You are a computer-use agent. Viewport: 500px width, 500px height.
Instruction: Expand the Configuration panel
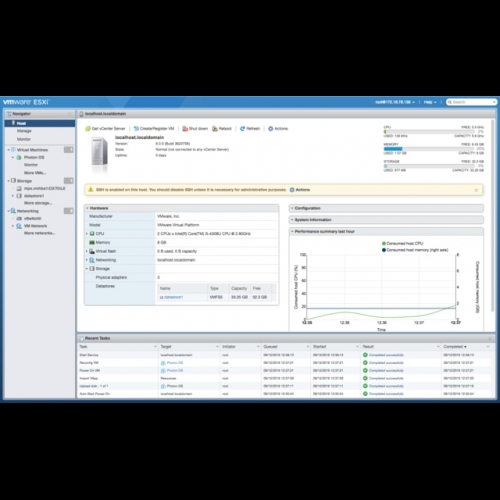(x=292, y=208)
